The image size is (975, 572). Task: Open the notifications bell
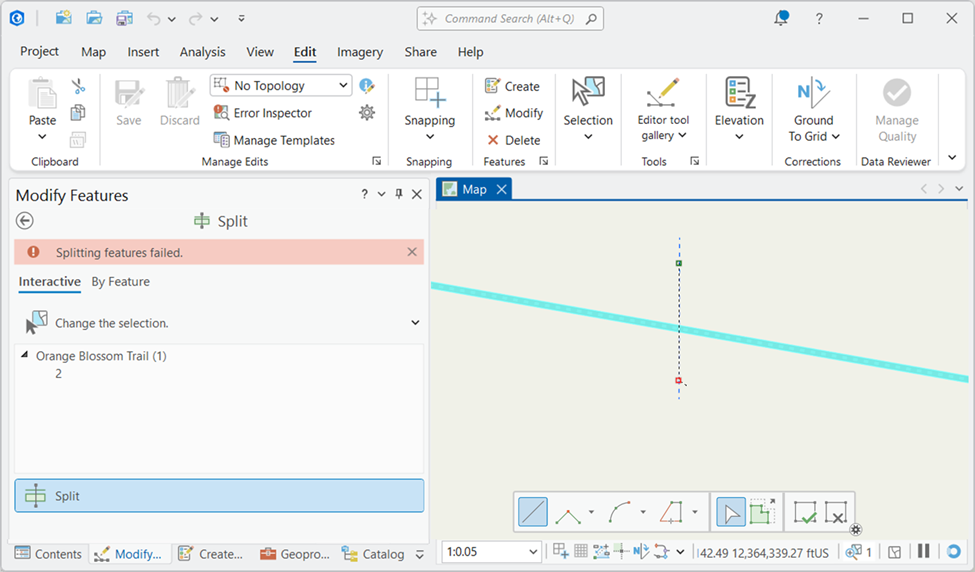(781, 18)
